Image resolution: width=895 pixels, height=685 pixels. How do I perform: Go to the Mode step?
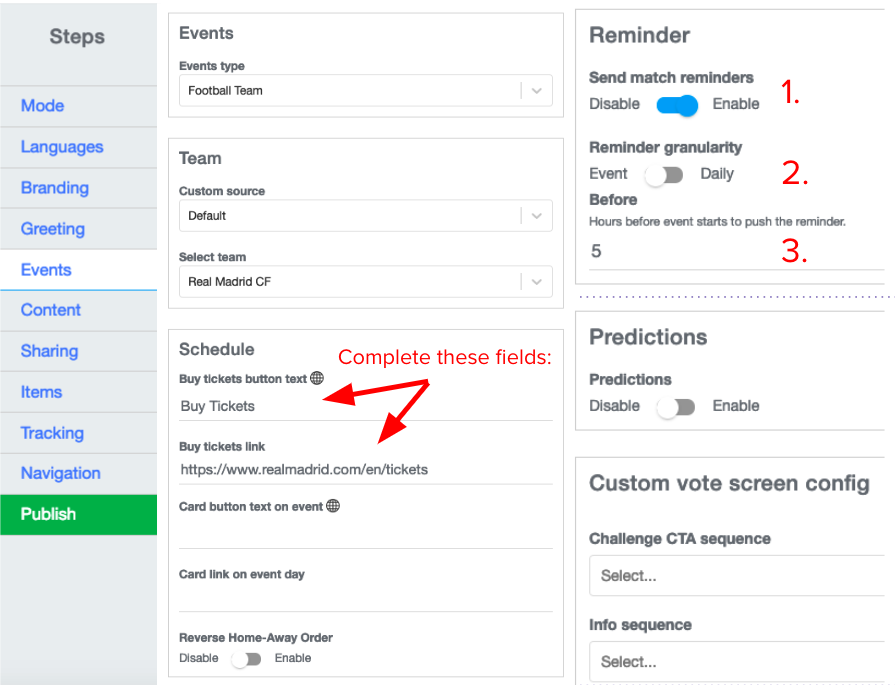(x=43, y=106)
